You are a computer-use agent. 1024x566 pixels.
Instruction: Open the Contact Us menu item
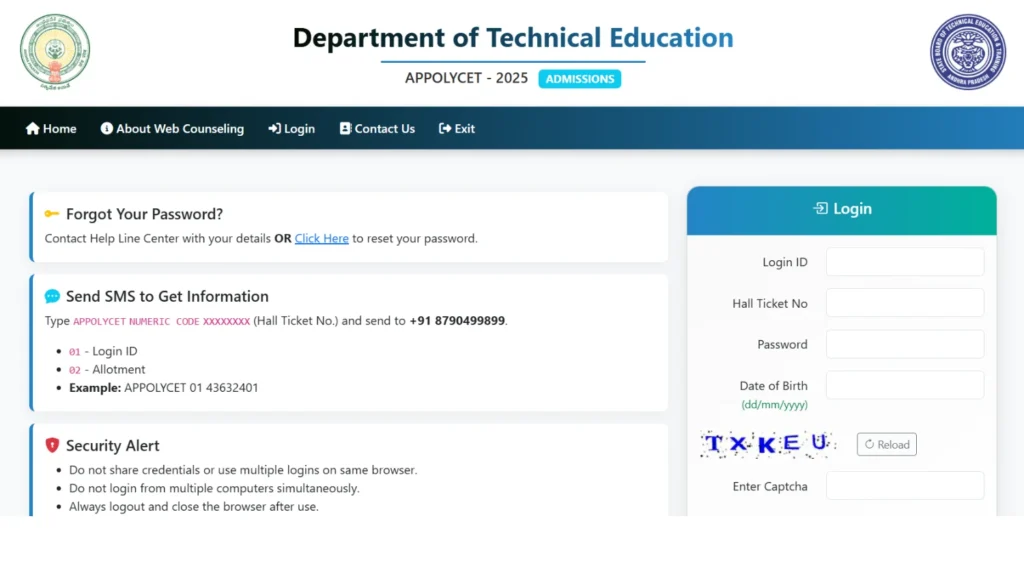tap(377, 129)
